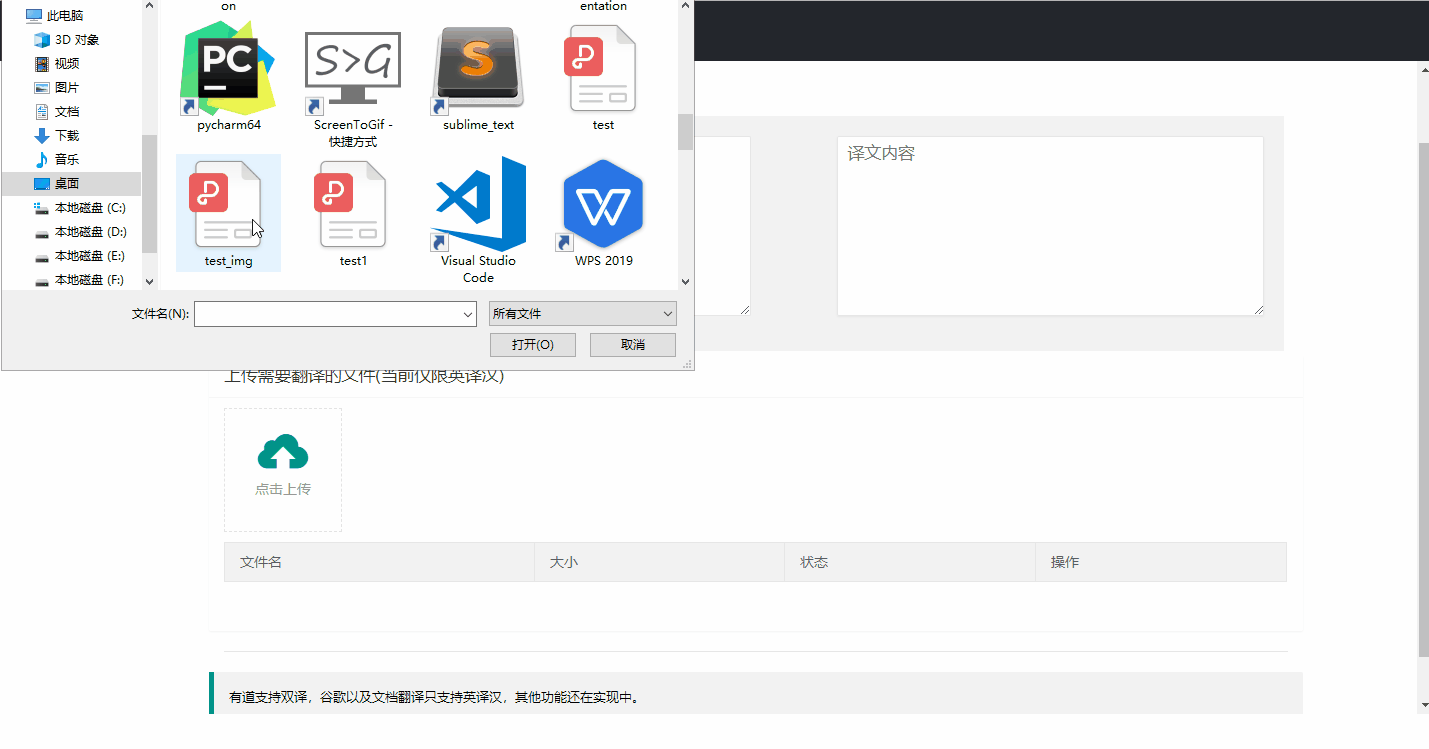Select 桌面 in the navigation tree
The height and width of the screenshot is (749, 1429).
[71, 184]
